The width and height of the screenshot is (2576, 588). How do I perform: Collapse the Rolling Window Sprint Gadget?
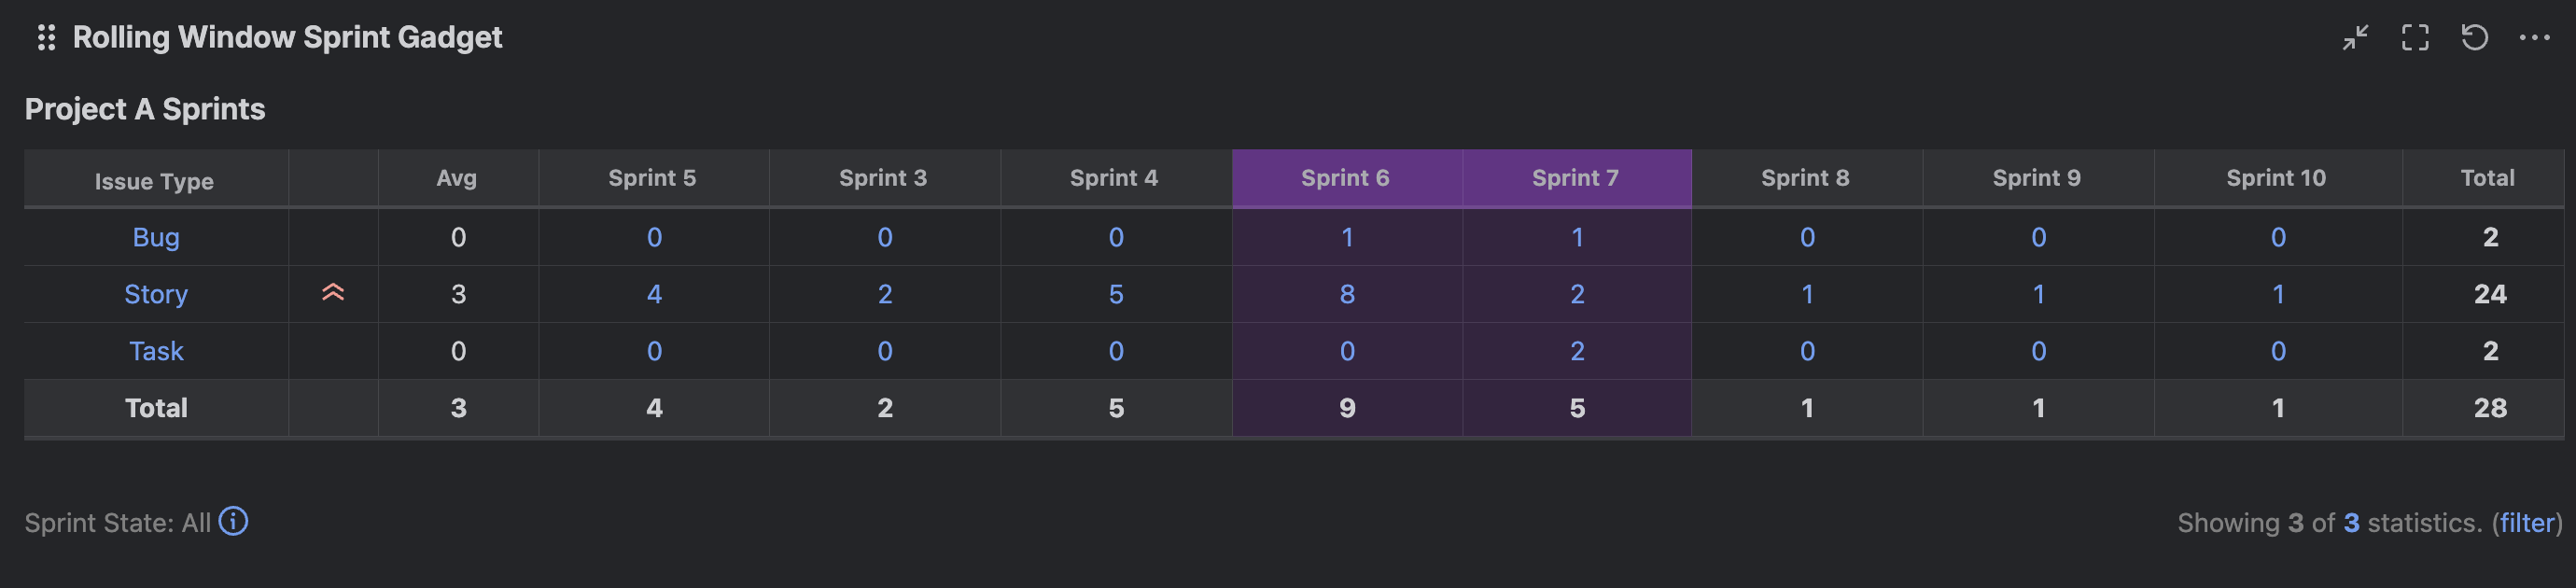point(2355,37)
